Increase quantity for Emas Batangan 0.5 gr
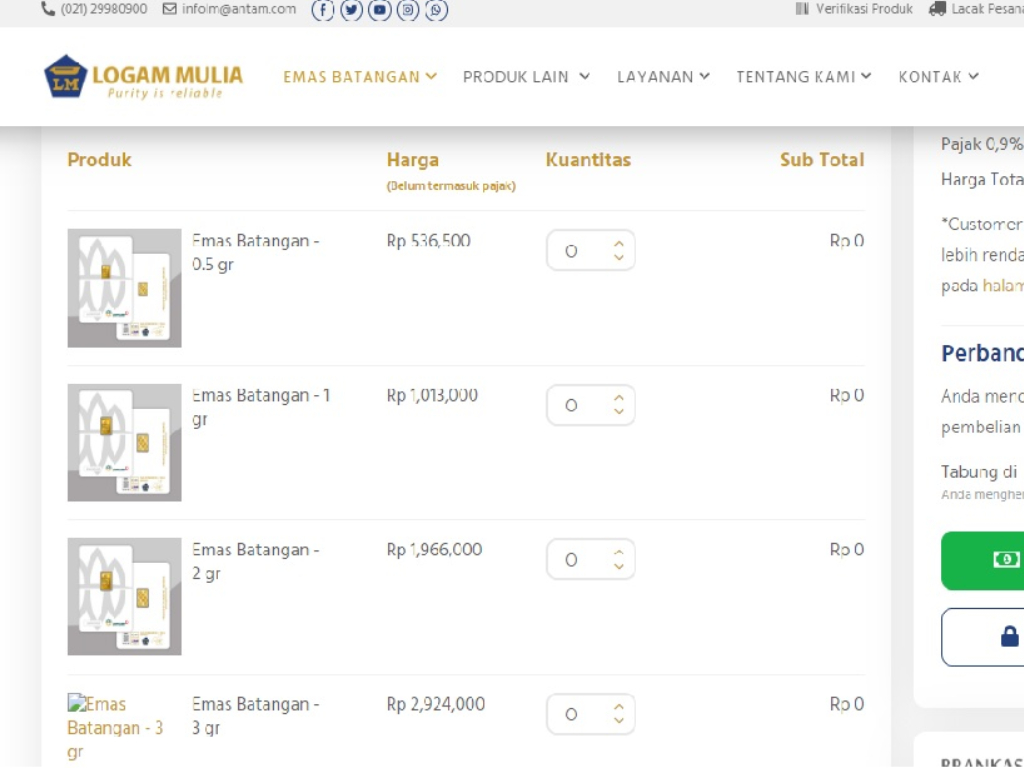Viewport: 1024px width, 768px height. click(618, 244)
